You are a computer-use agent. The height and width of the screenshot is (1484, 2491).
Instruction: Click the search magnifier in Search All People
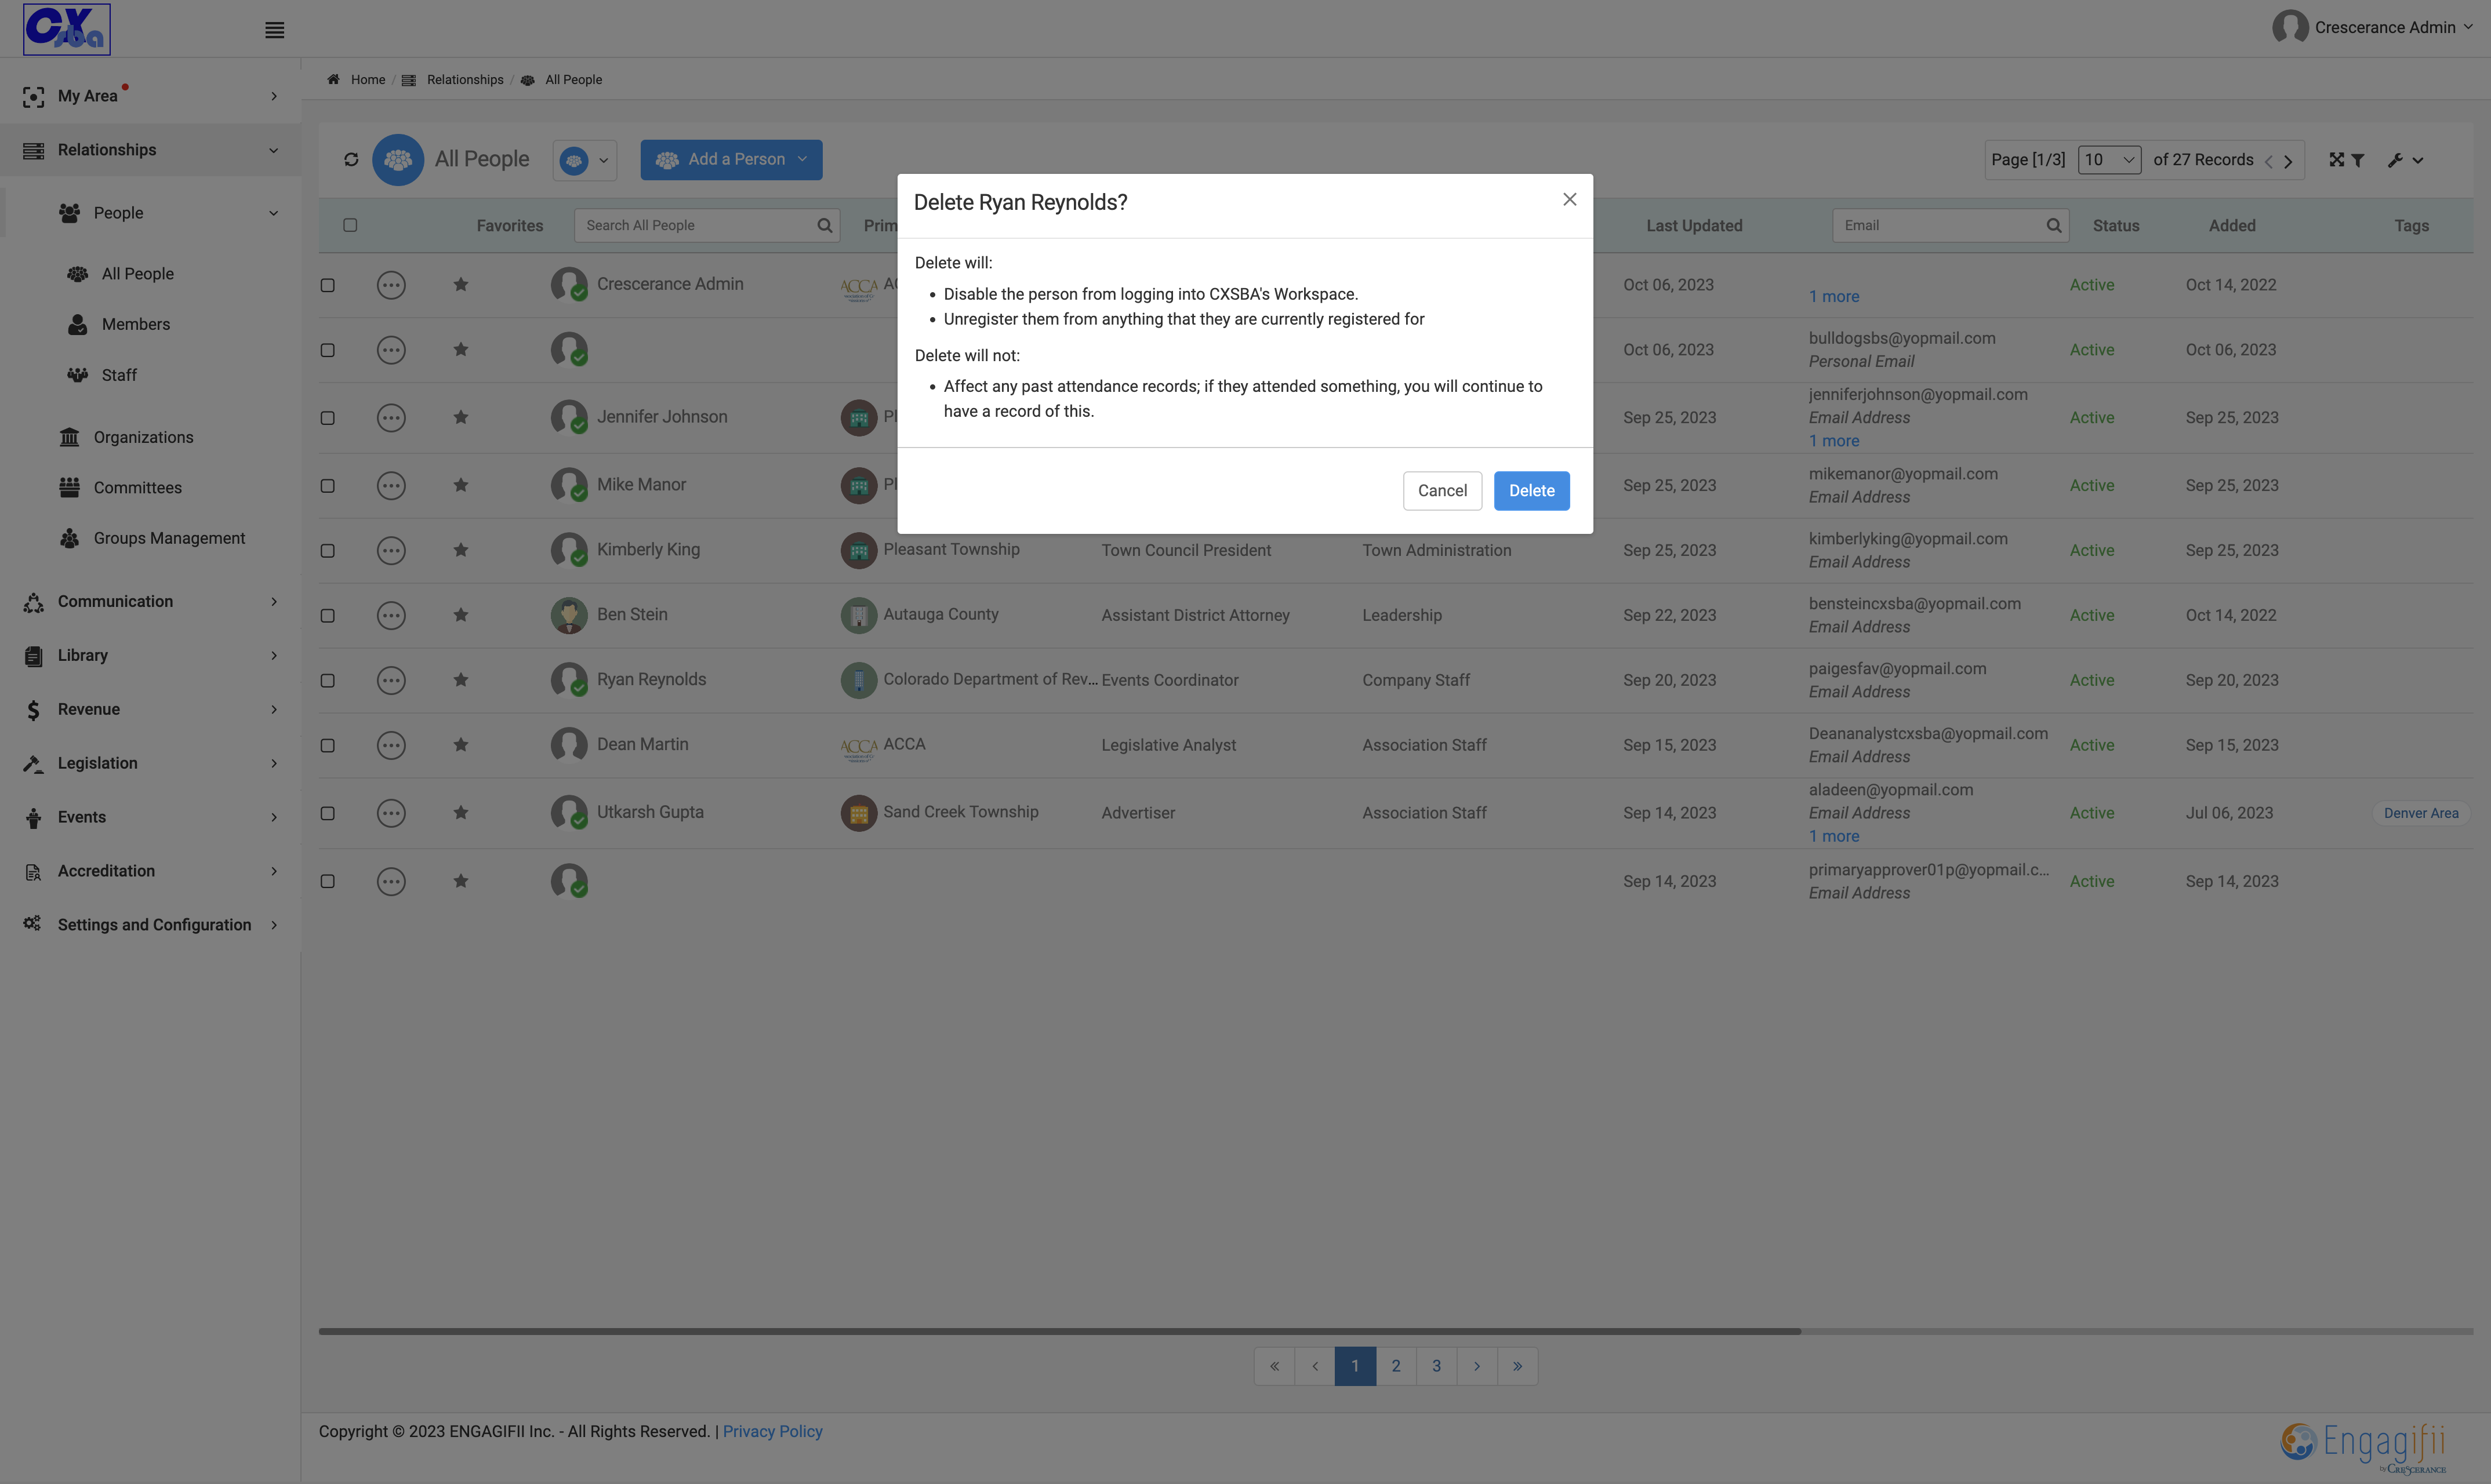[x=824, y=226]
